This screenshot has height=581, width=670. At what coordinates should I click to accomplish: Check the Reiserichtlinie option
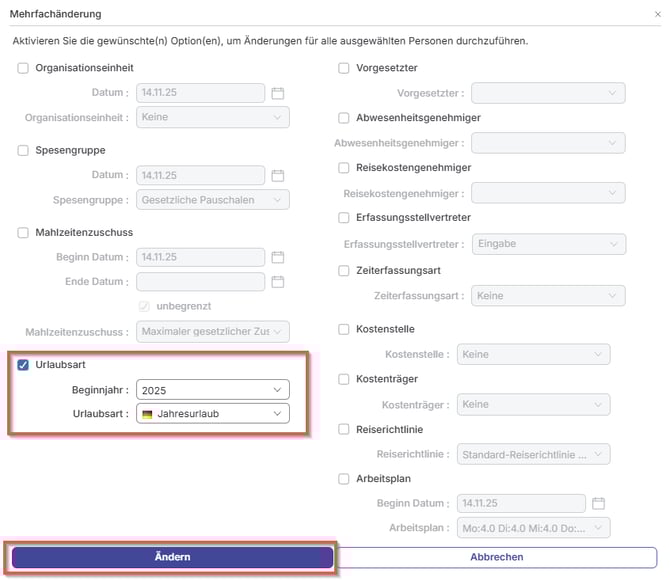coord(344,430)
